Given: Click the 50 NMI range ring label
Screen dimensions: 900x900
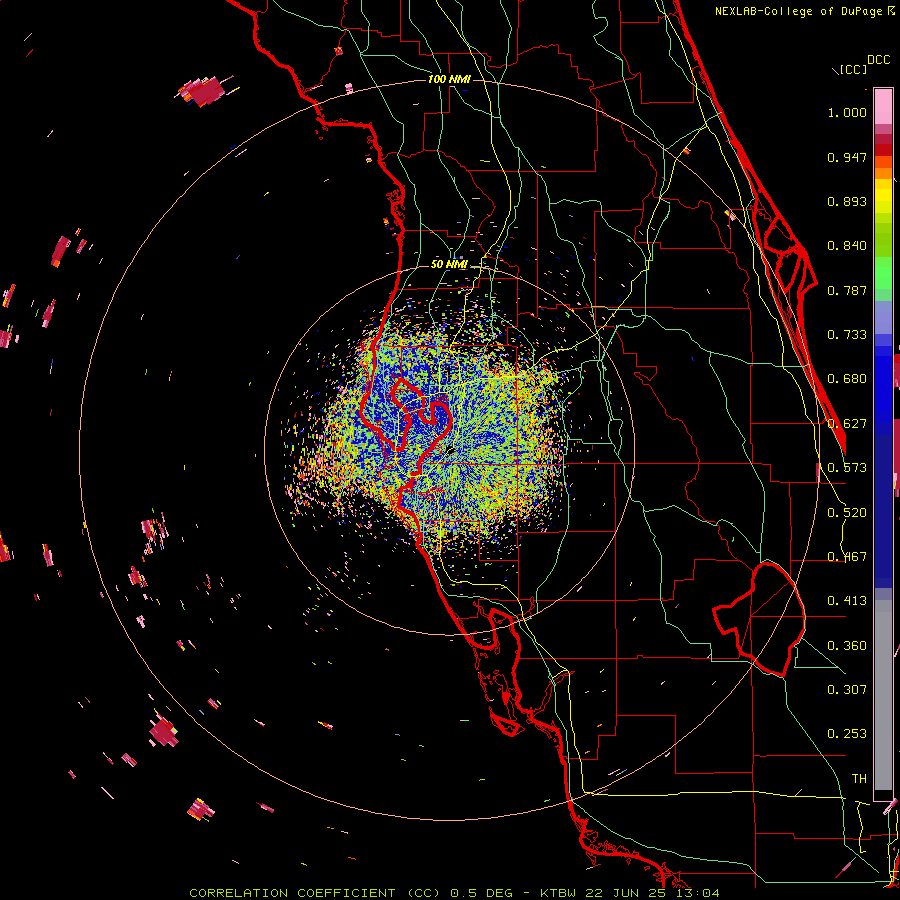Looking at the screenshot, I should coord(449,264).
